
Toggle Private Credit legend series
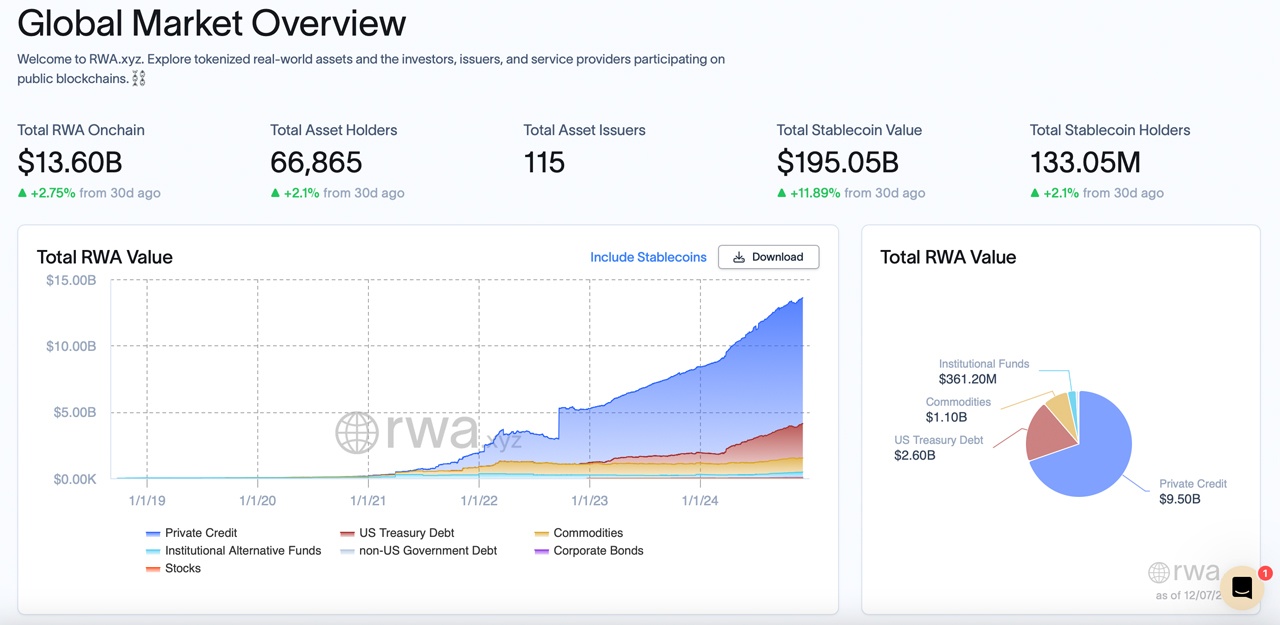[x=200, y=533]
